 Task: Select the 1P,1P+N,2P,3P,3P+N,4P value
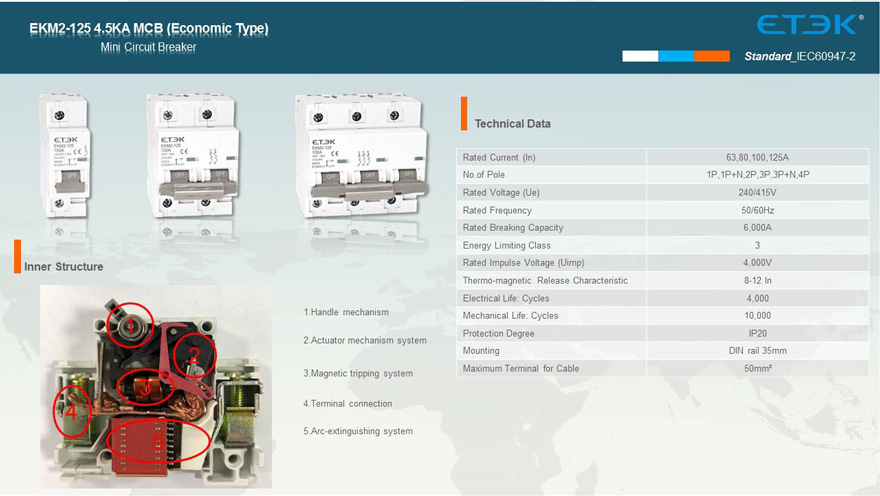click(x=758, y=174)
